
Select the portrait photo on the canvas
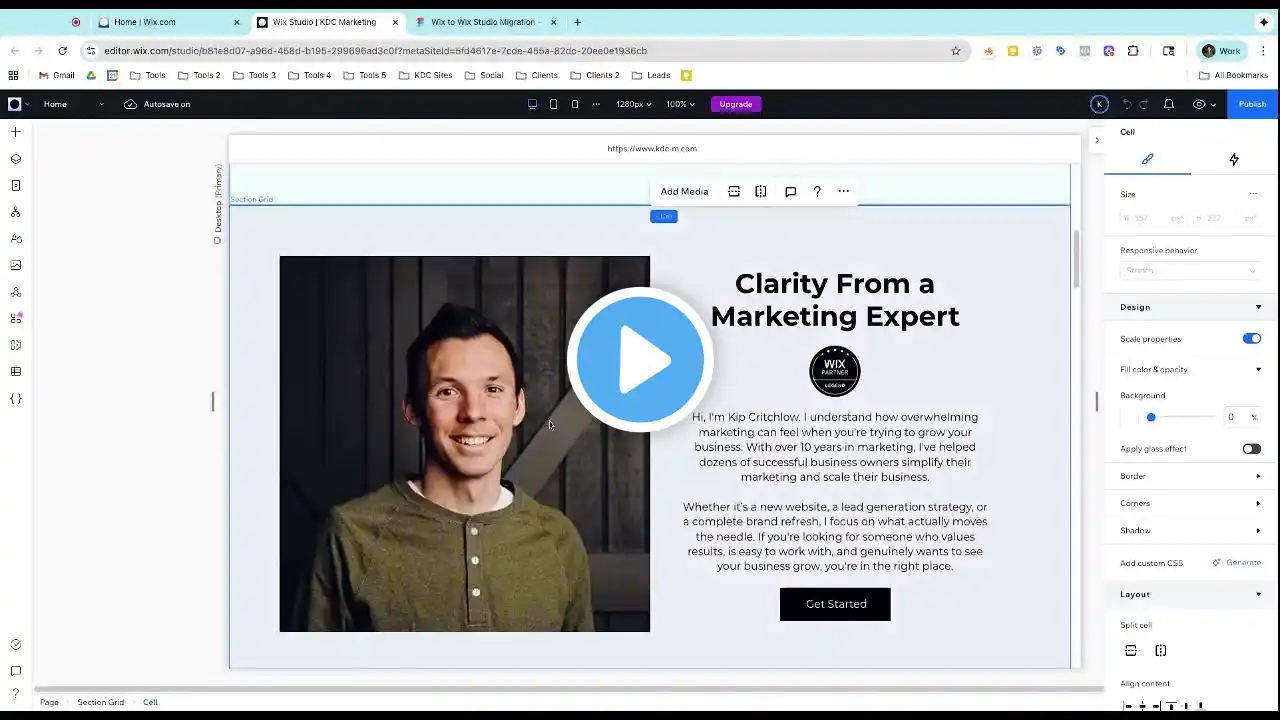464,444
